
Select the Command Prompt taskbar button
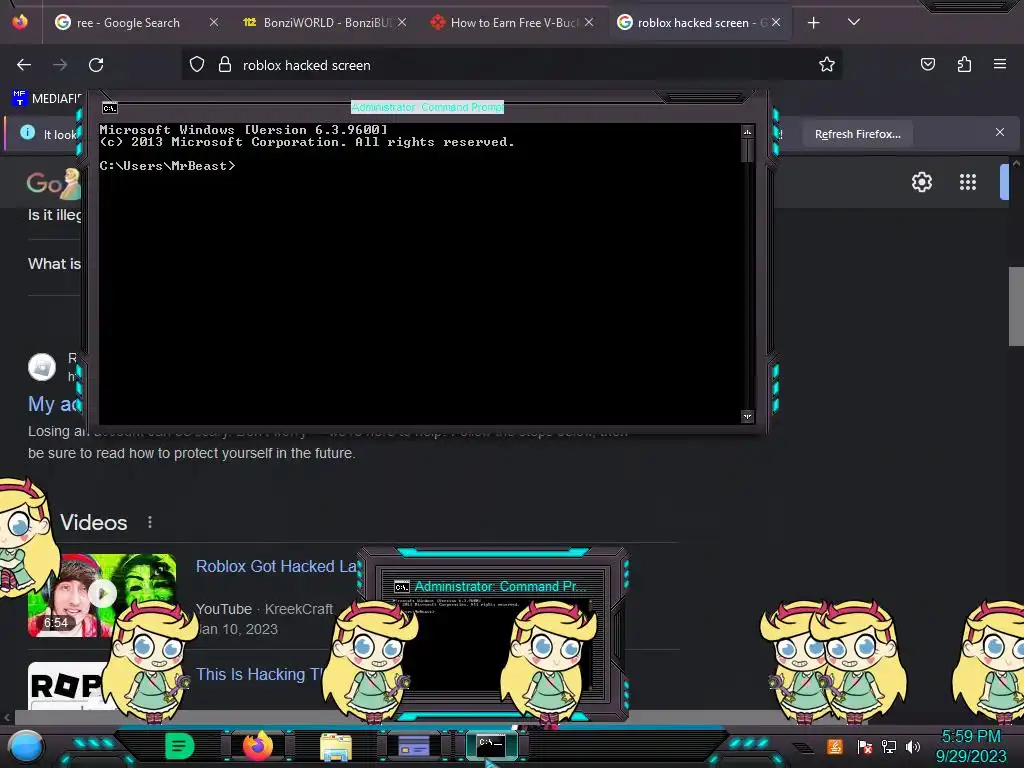[x=492, y=744]
